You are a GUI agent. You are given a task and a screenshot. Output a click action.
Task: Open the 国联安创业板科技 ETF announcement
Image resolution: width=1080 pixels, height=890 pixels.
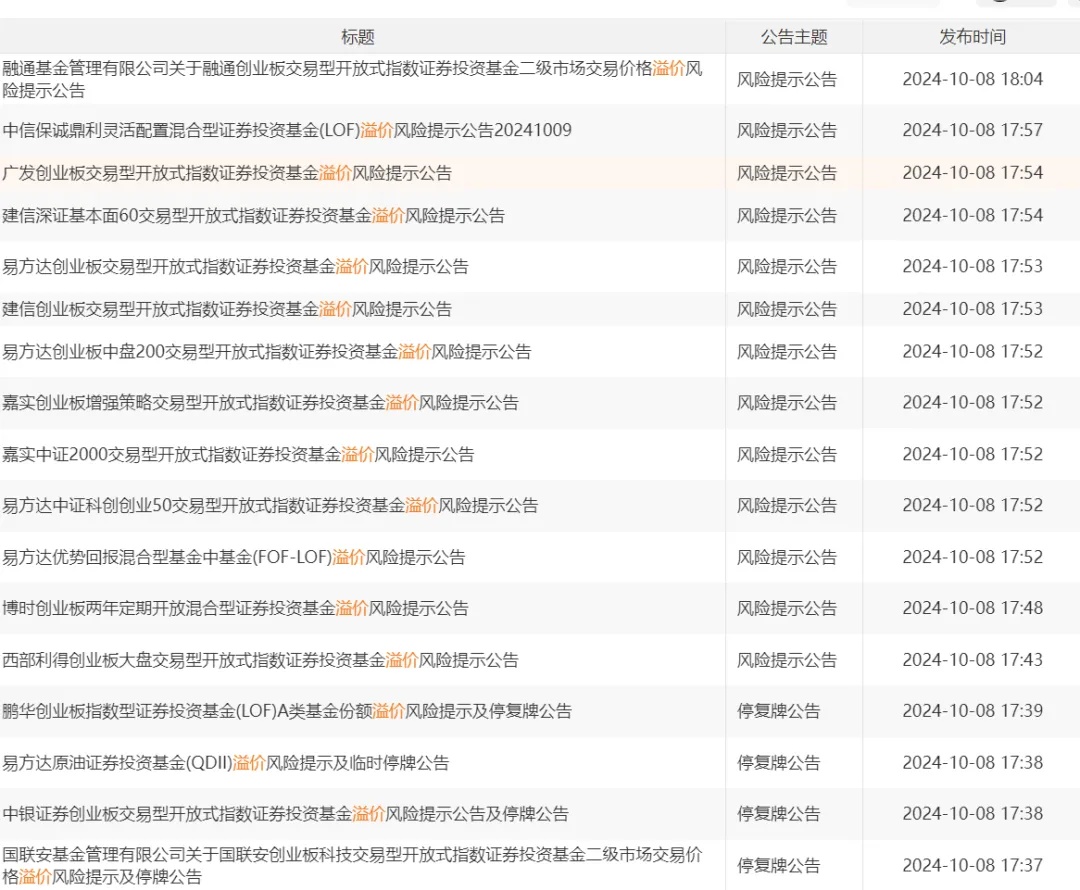pyautogui.click(x=352, y=855)
